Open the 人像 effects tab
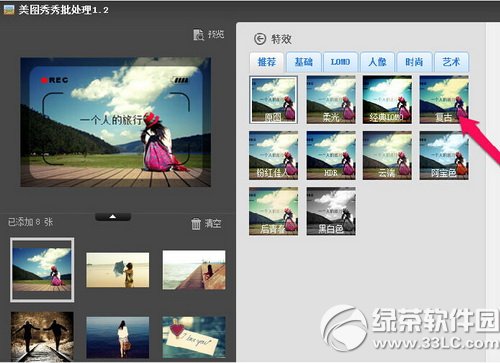Viewport: 500px width, 363px height. 377,62
